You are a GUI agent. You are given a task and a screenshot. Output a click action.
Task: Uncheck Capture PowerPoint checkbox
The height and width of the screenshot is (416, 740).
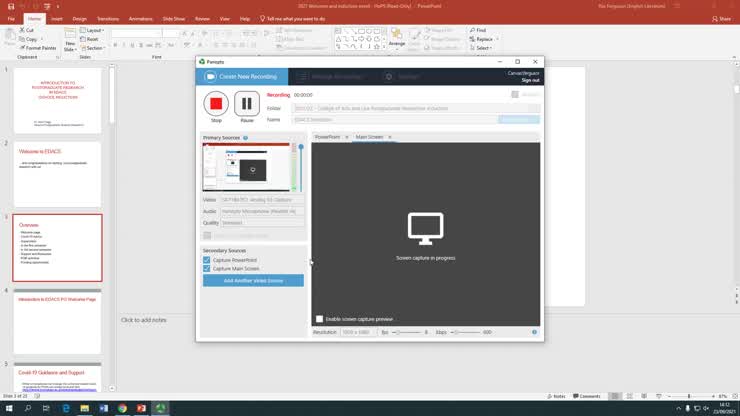coord(207,260)
